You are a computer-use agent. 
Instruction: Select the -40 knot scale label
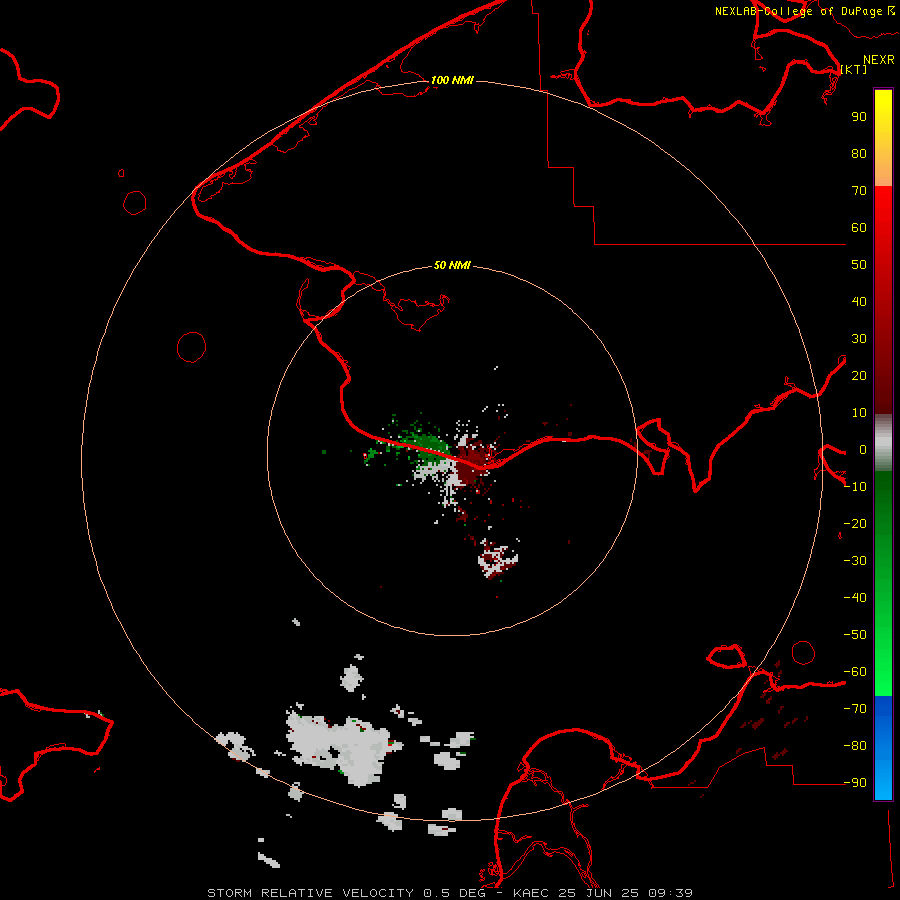[x=855, y=598]
